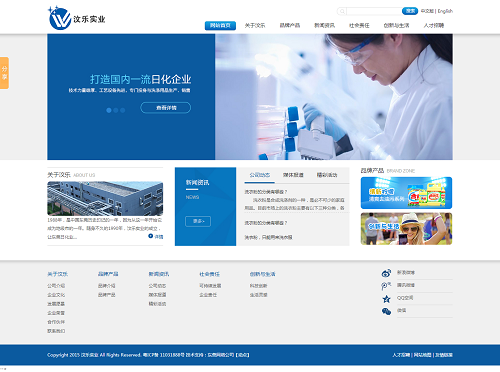500x372 pixels.
Task: Click the blue 搜索 search button
Action: [x=410, y=11]
